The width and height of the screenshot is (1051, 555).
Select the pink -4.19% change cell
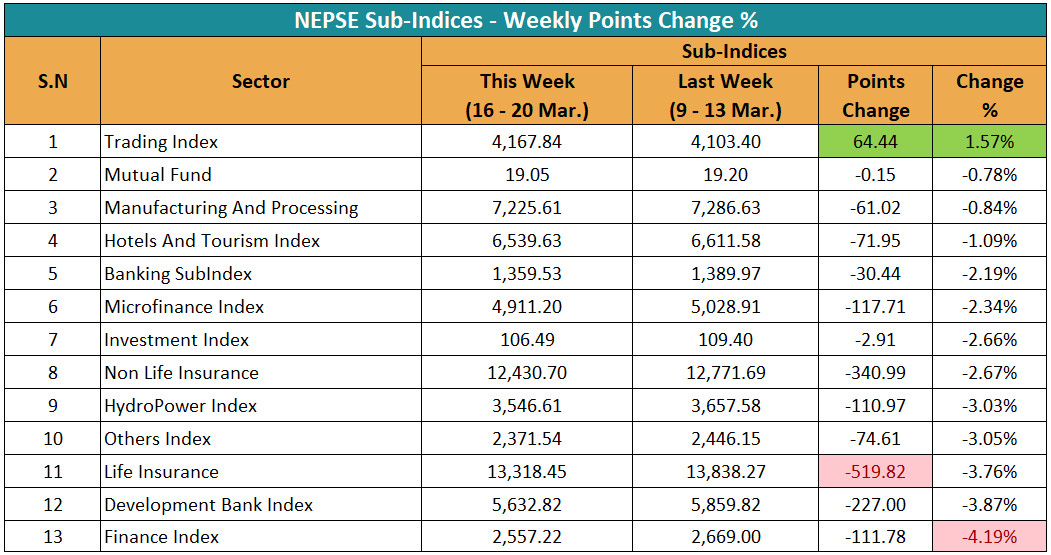pyautogui.click(x=988, y=537)
